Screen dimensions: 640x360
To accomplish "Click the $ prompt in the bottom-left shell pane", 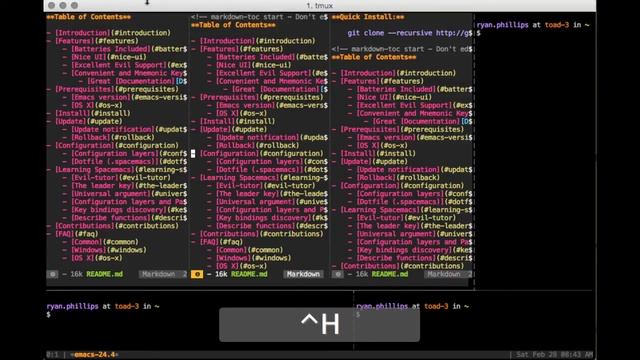I will [49, 315].
